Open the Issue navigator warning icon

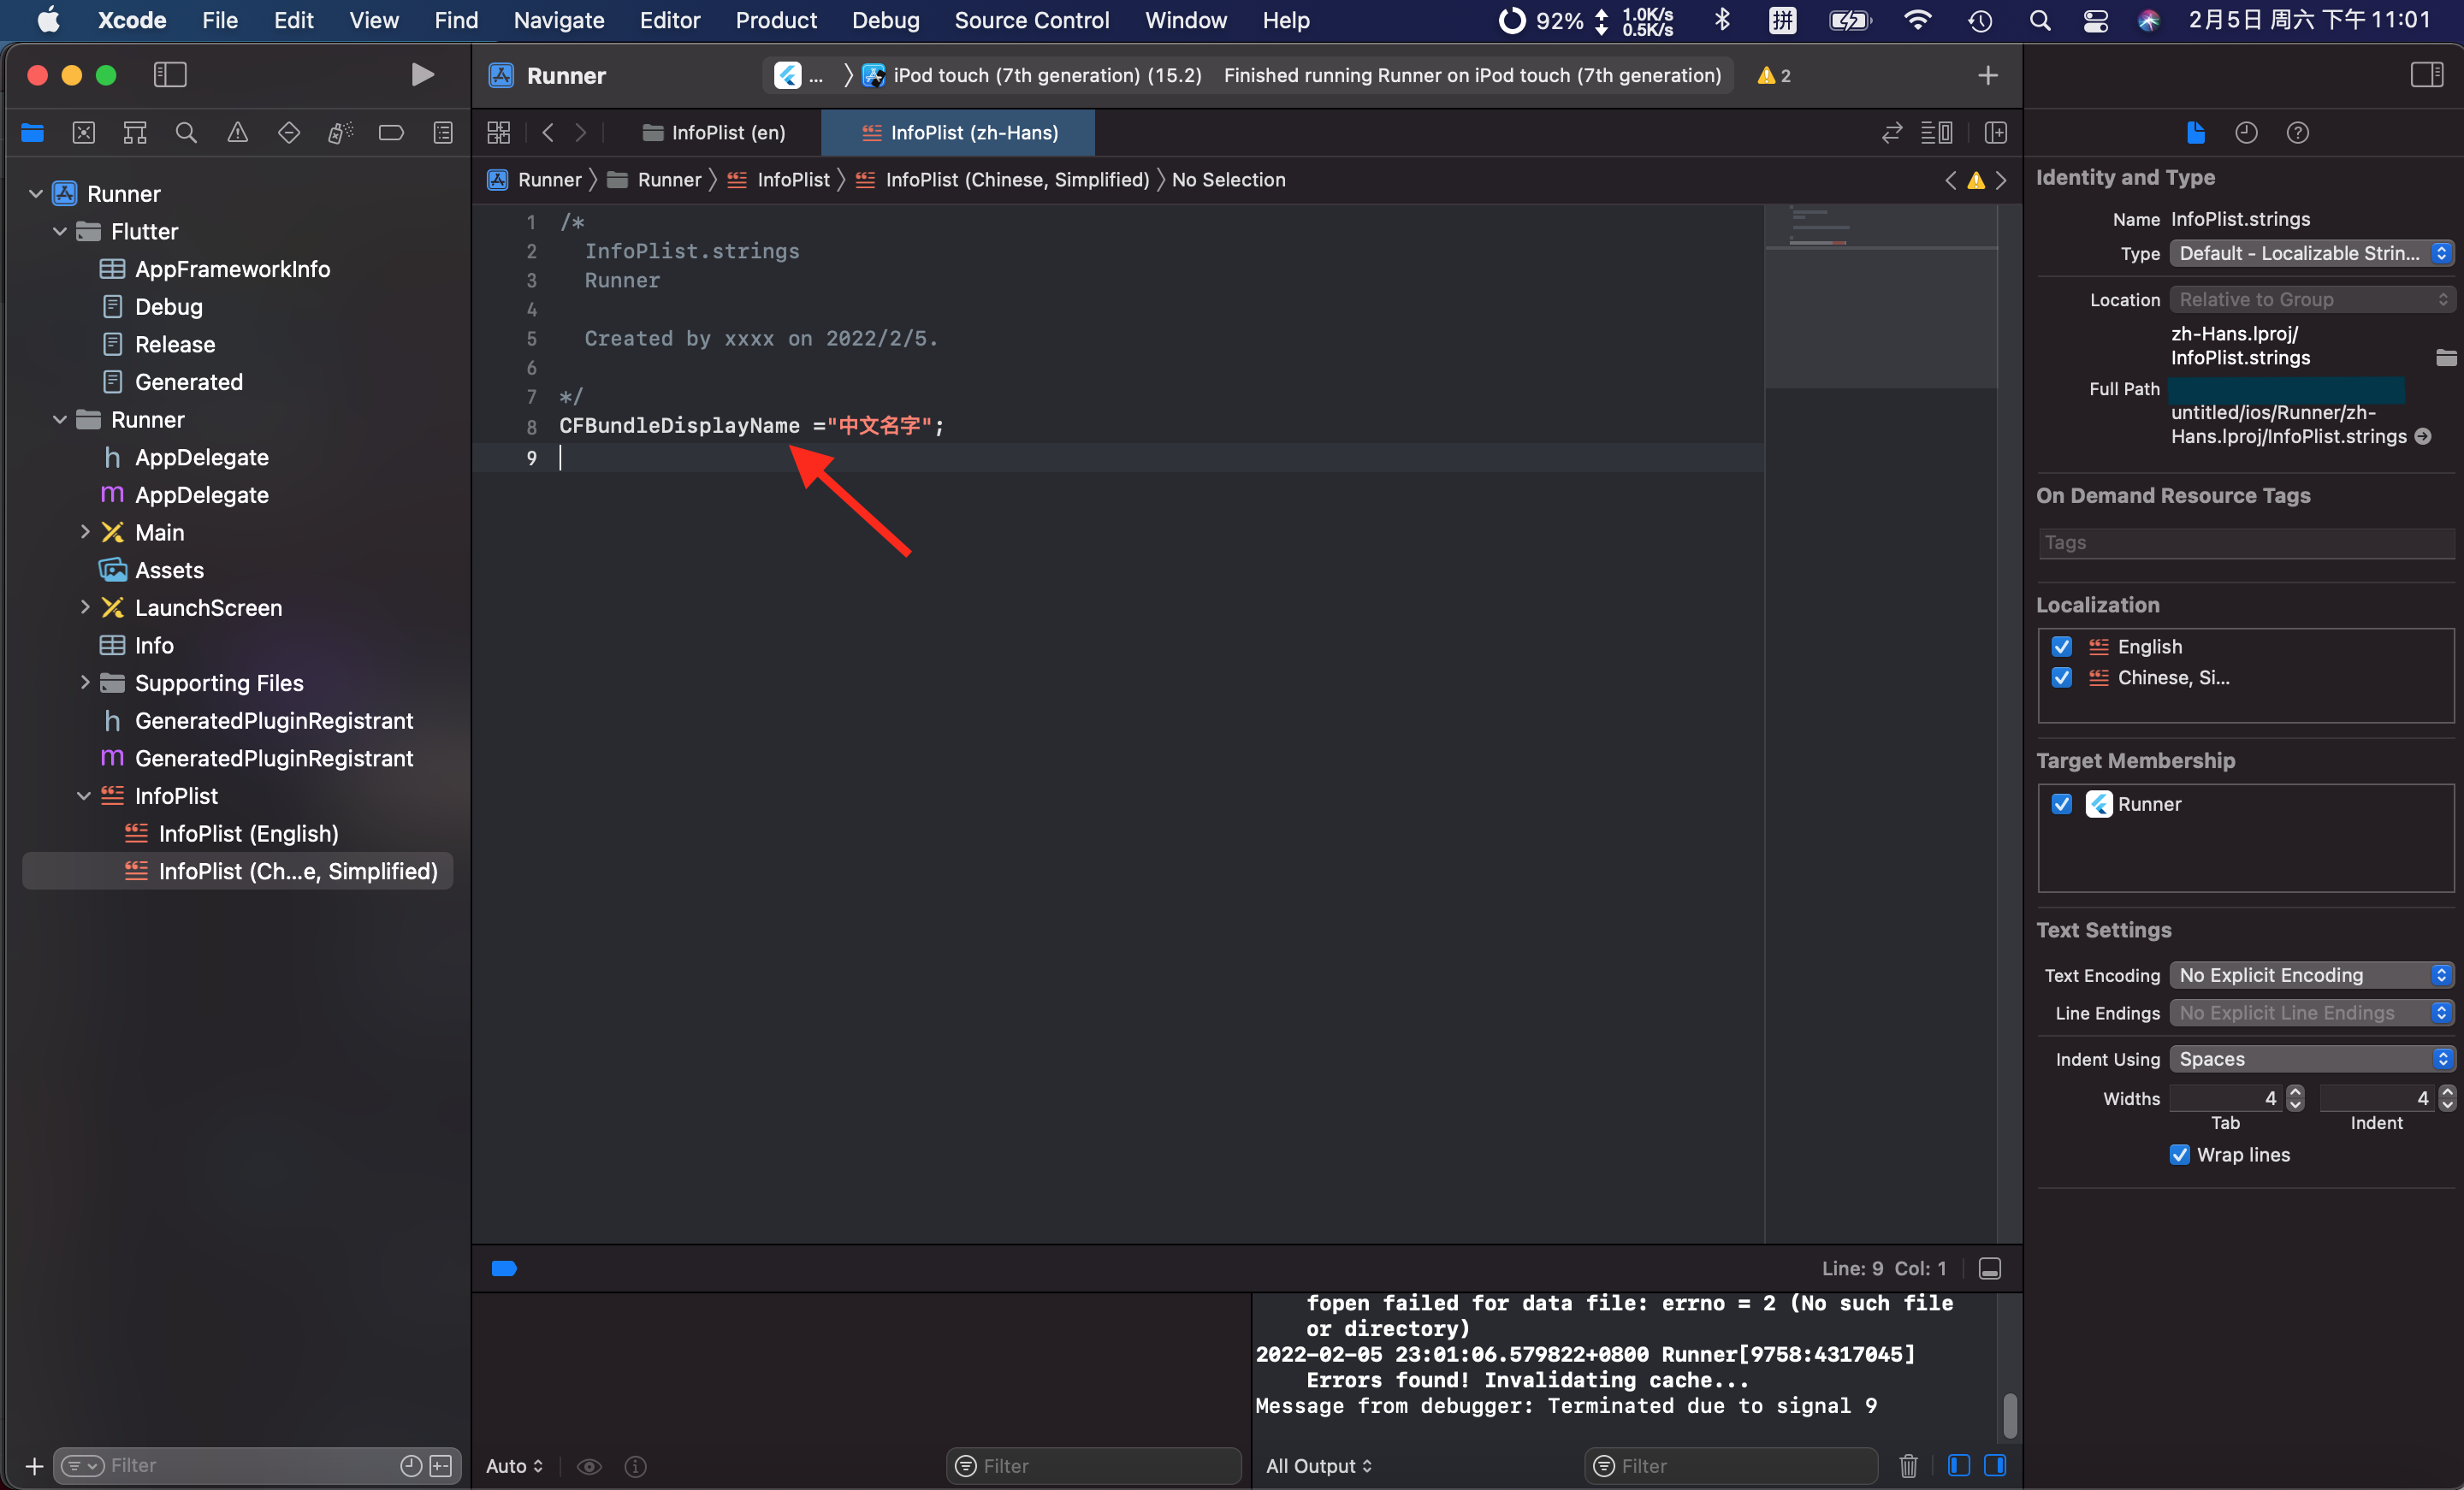coord(237,133)
